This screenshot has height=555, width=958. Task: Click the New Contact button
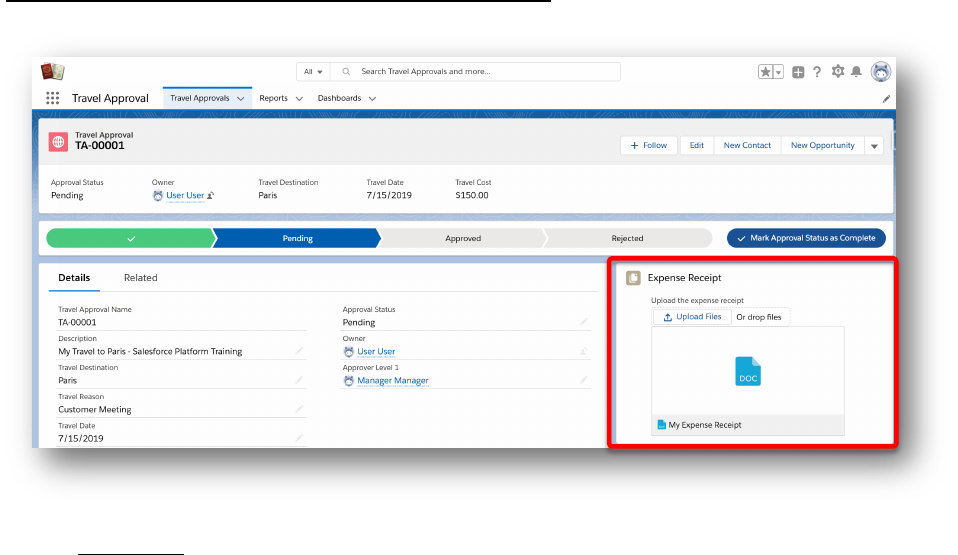coord(747,145)
